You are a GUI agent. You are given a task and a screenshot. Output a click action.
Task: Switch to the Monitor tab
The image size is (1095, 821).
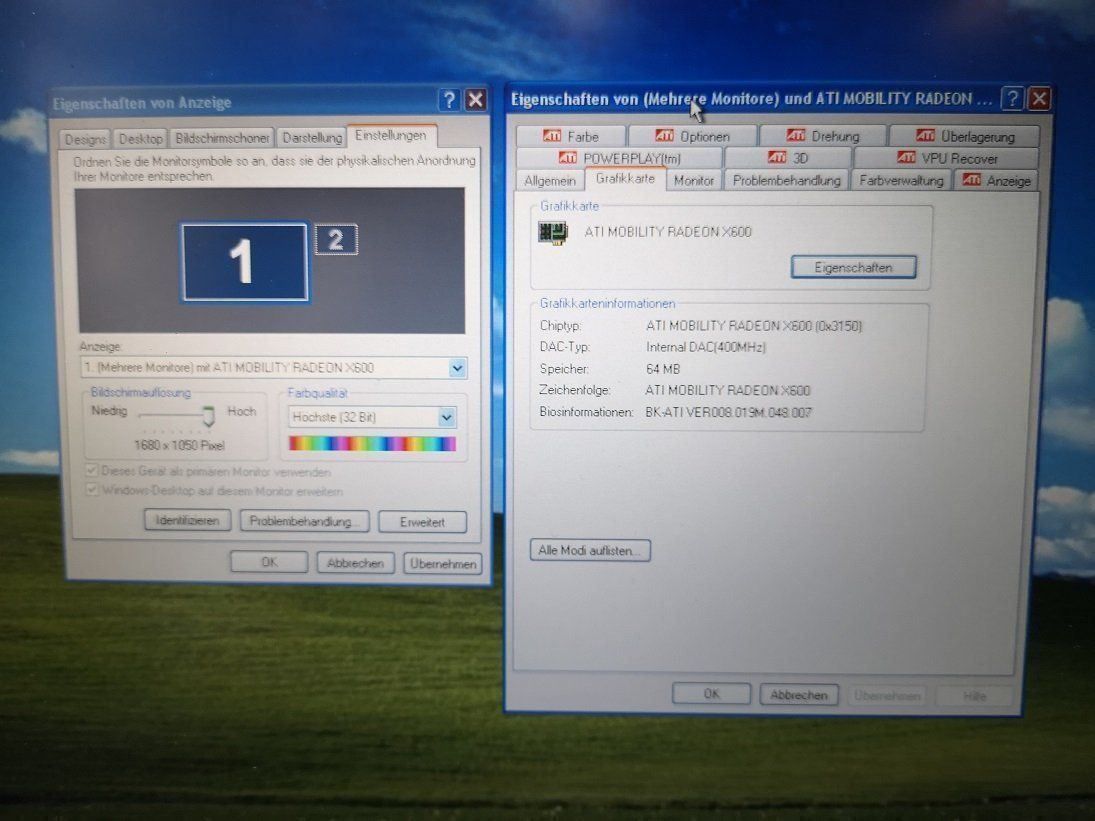(693, 181)
